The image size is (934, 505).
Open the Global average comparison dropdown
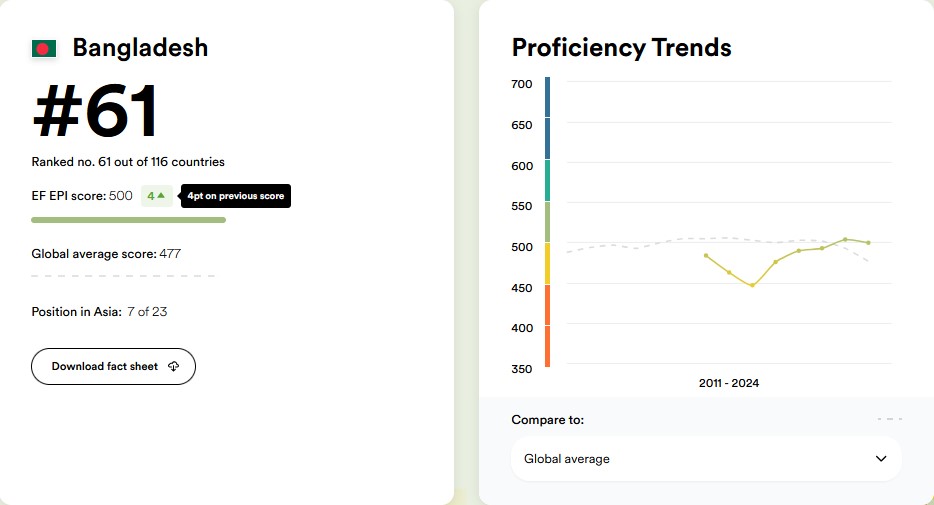[x=706, y=459]
